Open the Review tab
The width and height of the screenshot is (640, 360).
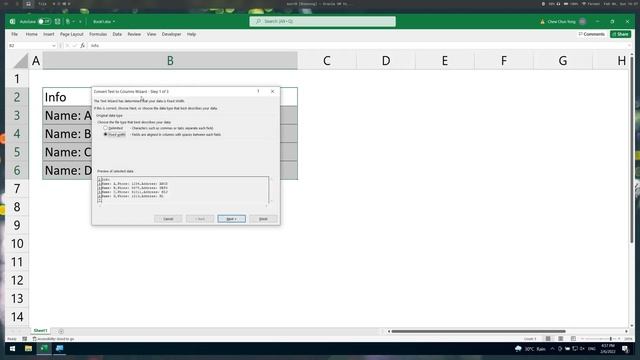pyautogui.click(x=134, y=34)
